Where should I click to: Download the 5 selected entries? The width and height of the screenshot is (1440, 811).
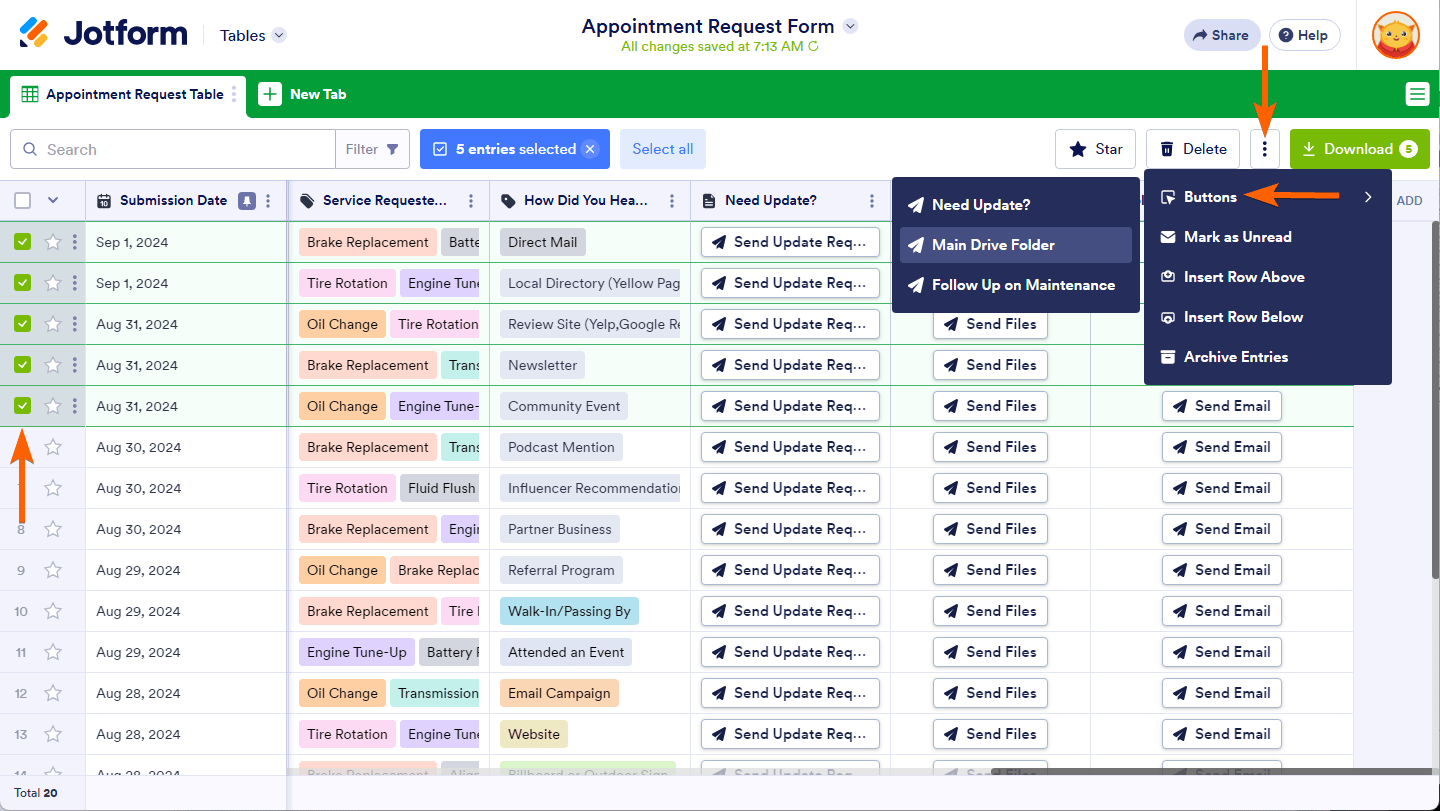pyautogui.click(x=1360, y=149)
